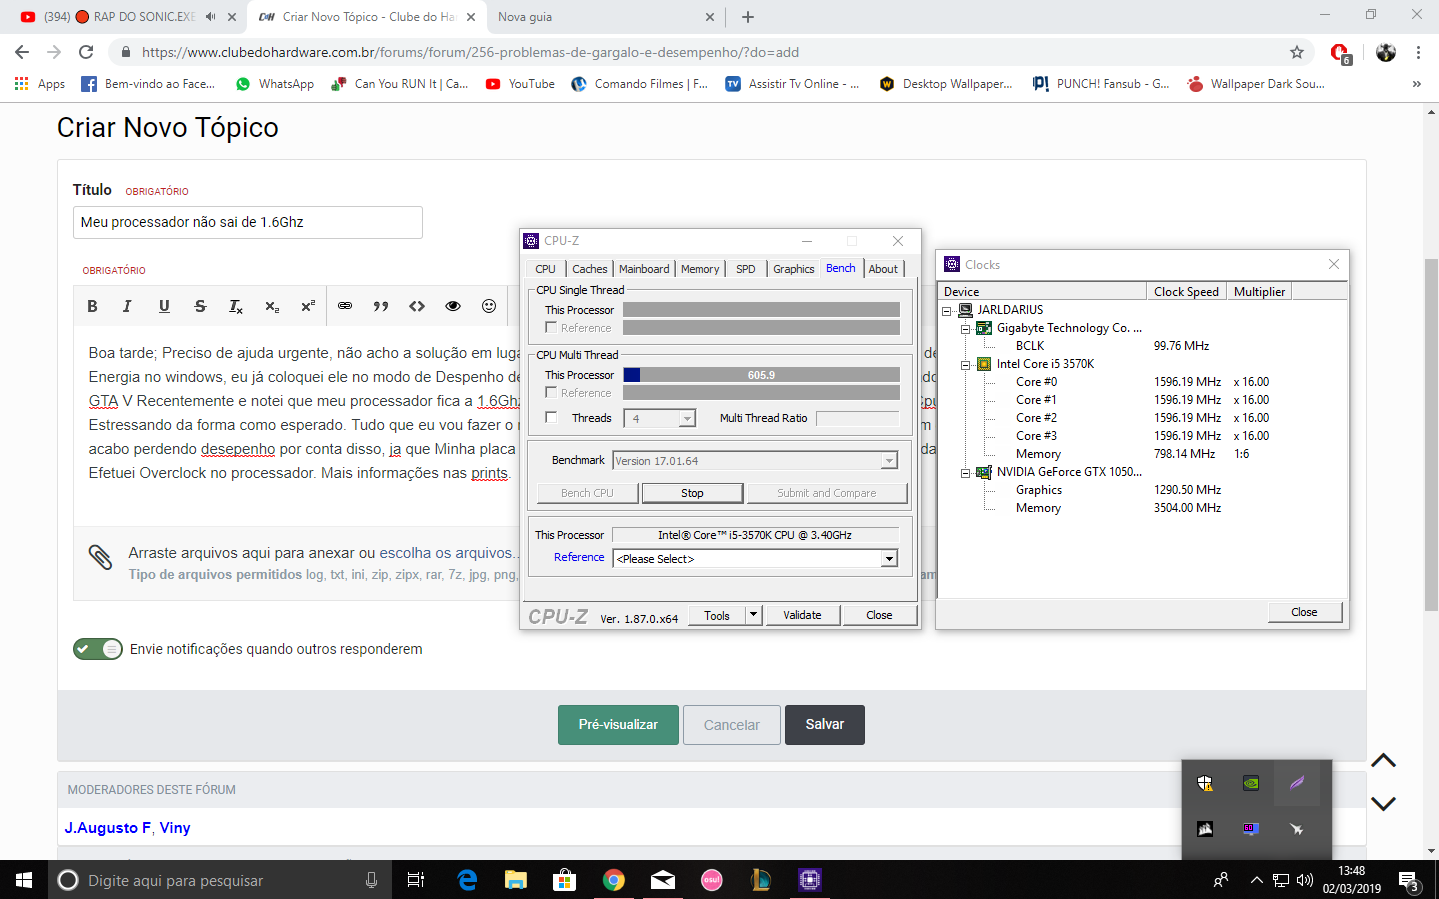The image size is (1439, 899).
Task: Switch to the Graphics tab in CPU-Z
Action: pos(794,269)
